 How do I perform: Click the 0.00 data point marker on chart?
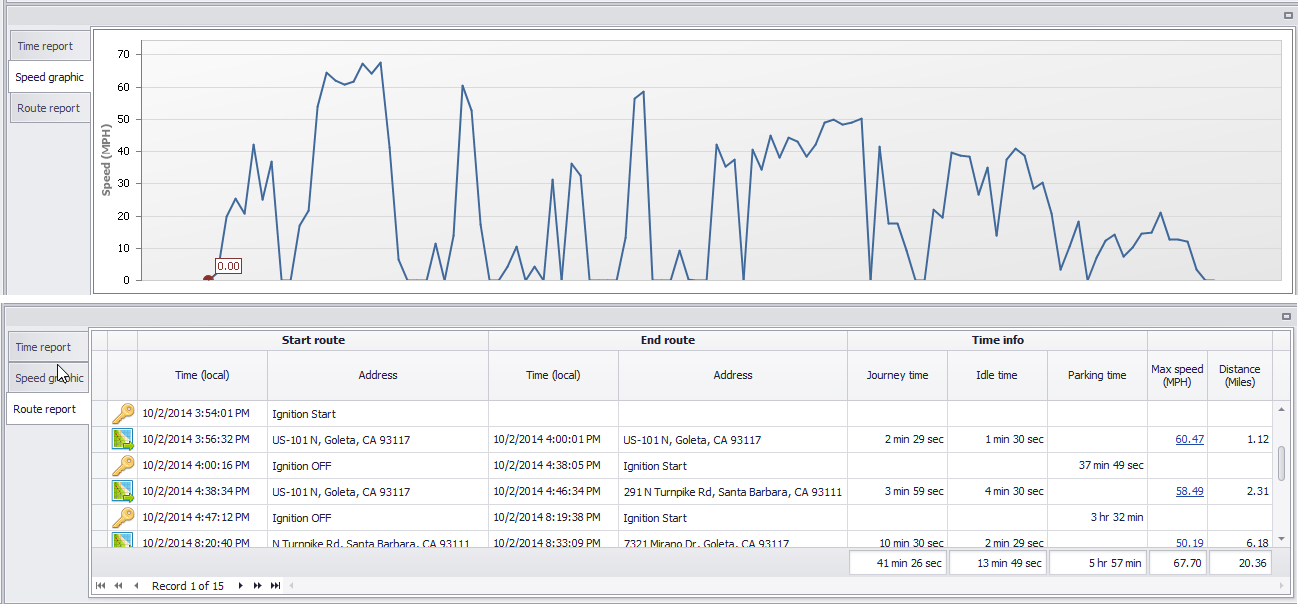[x=208, y=279]
